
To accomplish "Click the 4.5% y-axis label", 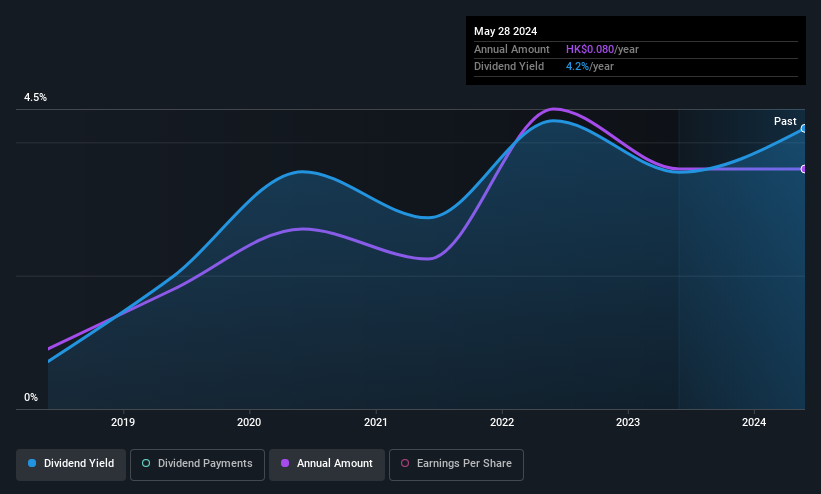I will (x=35, y=97).
